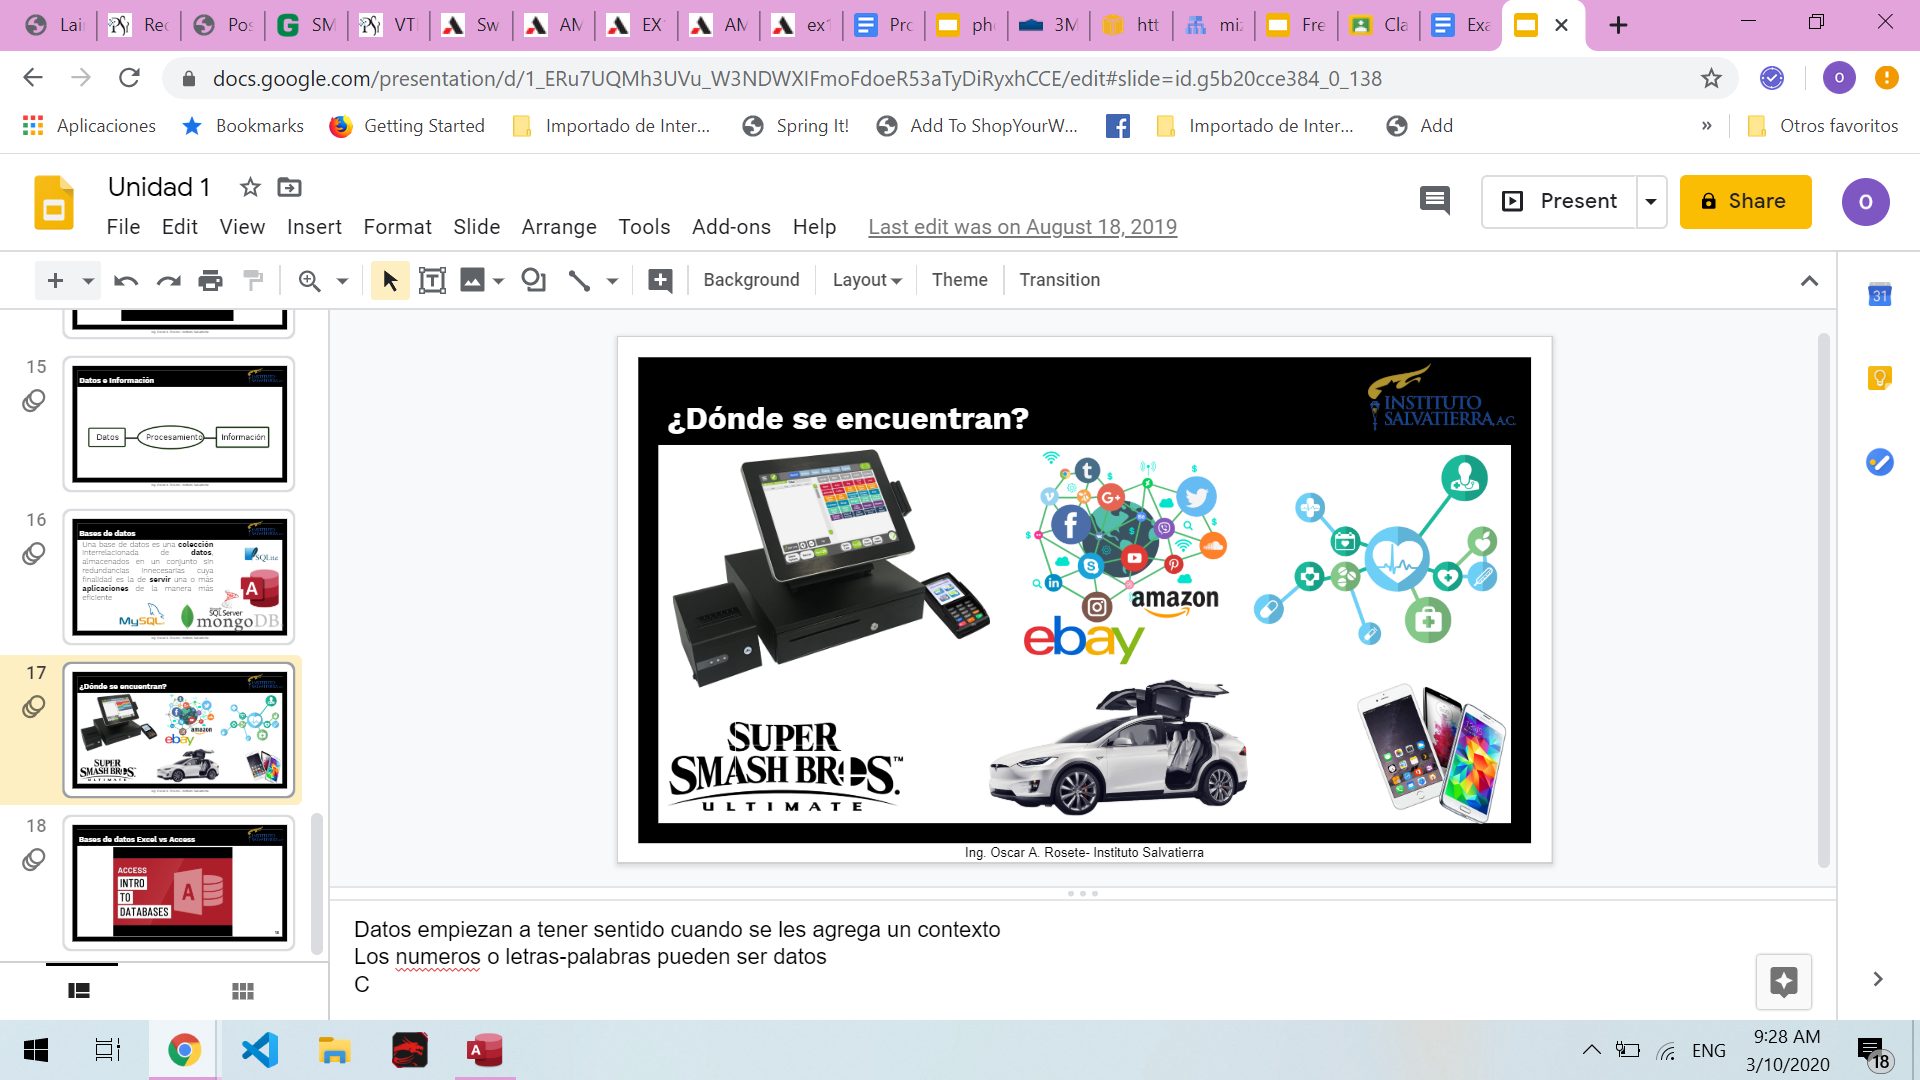The image size is (1920, 1080).
Task: Open the Present options dropdown arrow
Action: coord(1651,201)
